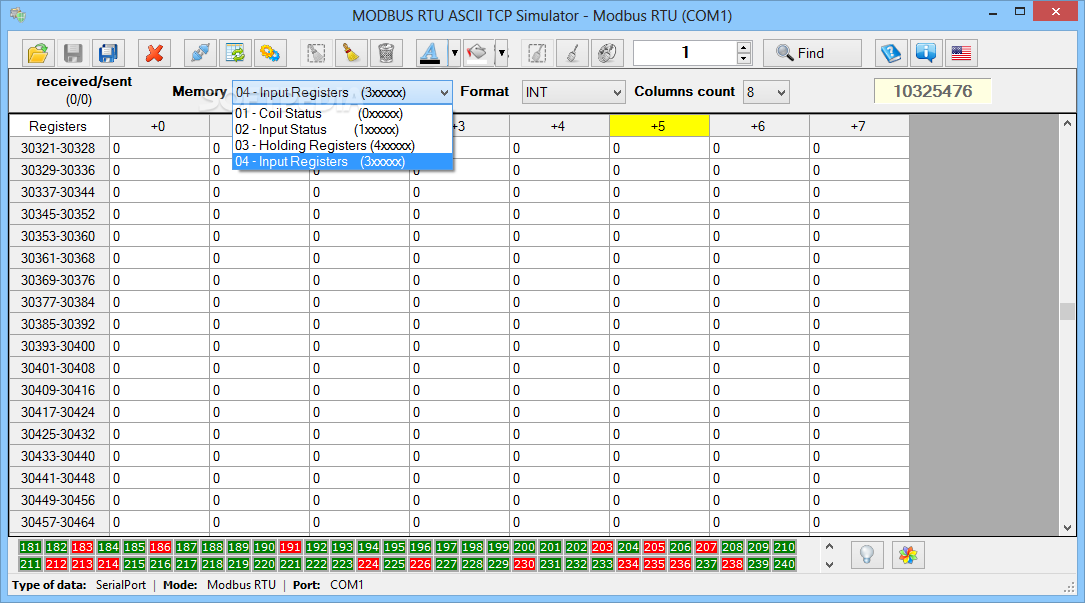This screenshot has width=1085, height=603.
Task: Select red device ID 212
Action: (x=57, y=564)
